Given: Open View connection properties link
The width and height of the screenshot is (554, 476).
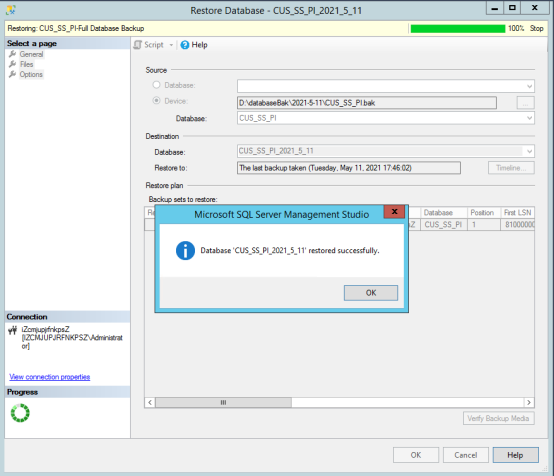Looking at the screenshot, I should point(49,377).
